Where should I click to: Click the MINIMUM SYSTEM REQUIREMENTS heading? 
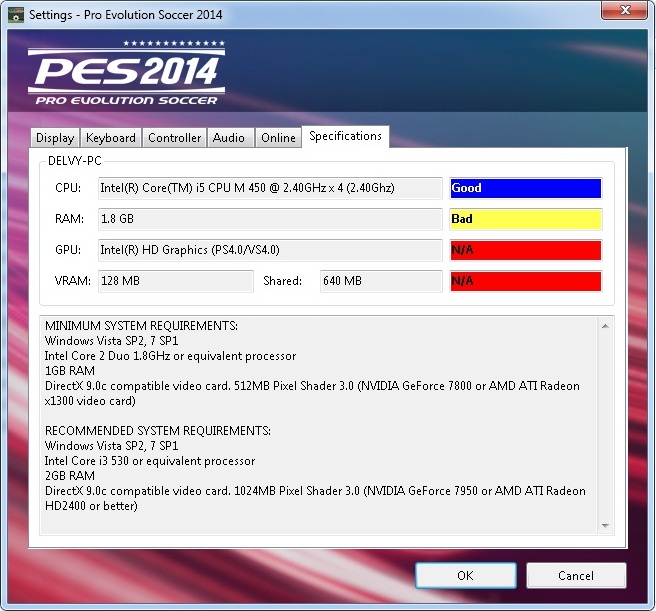click(141, 326)
